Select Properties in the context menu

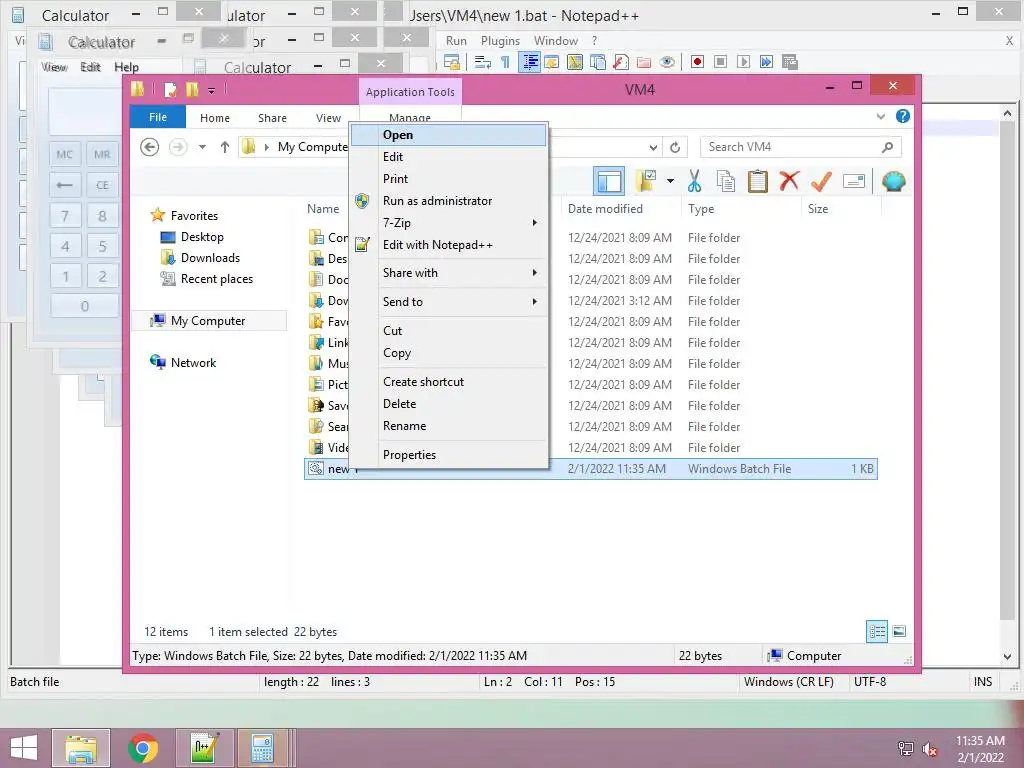tap(449, 455)
